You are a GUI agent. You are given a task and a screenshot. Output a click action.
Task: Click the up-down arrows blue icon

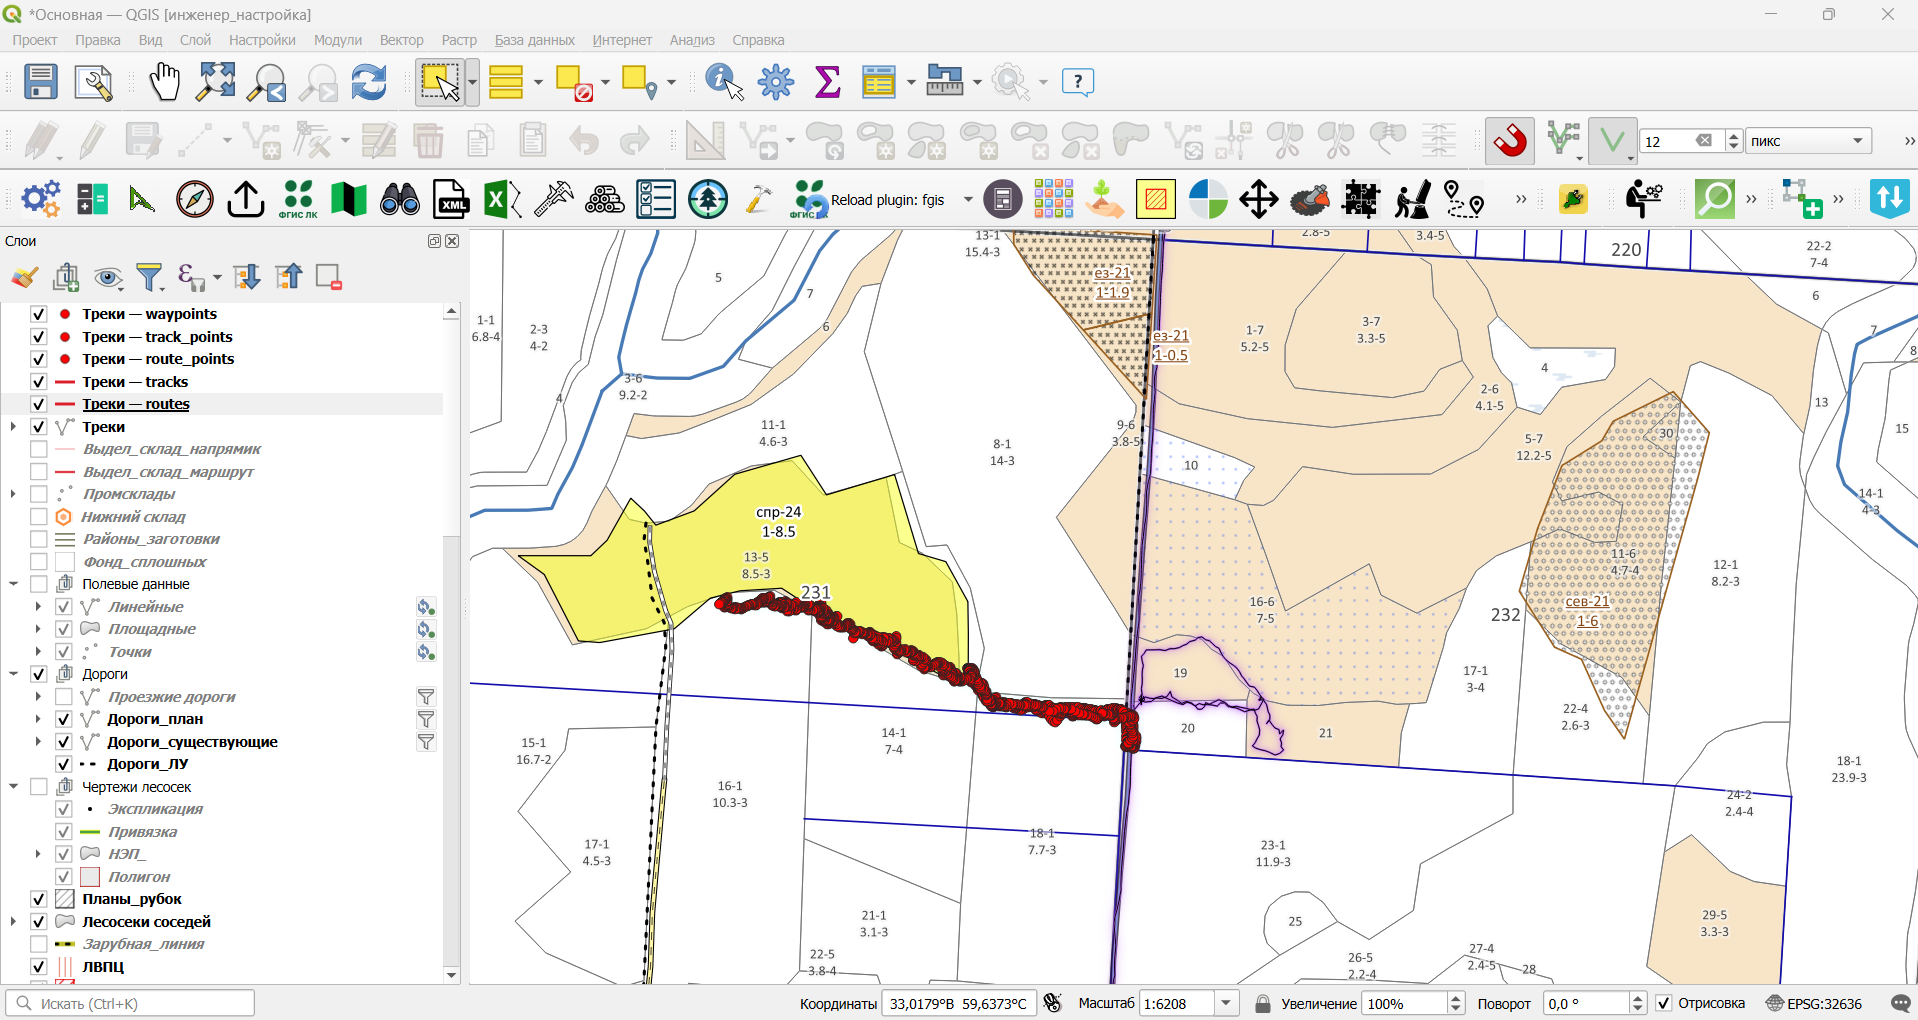coord(1890,199)
